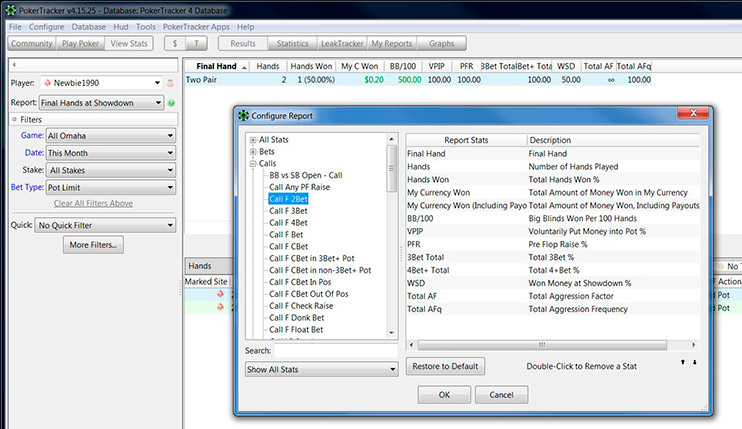Close the Configure Report dialog
This screenshot has width=742, height=429.
(693, 113)
